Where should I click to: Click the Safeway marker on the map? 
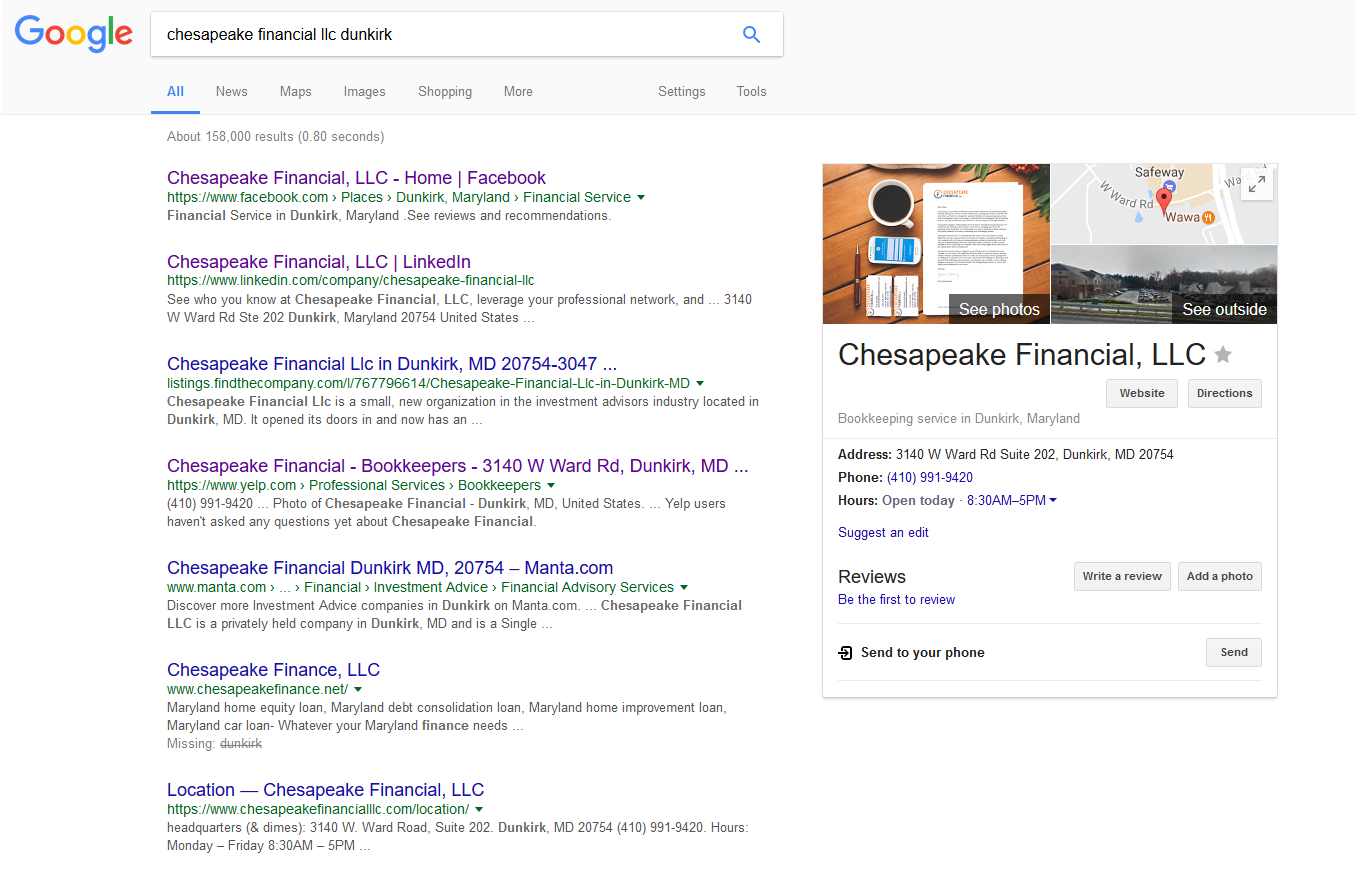click(x=1171, y=188)
